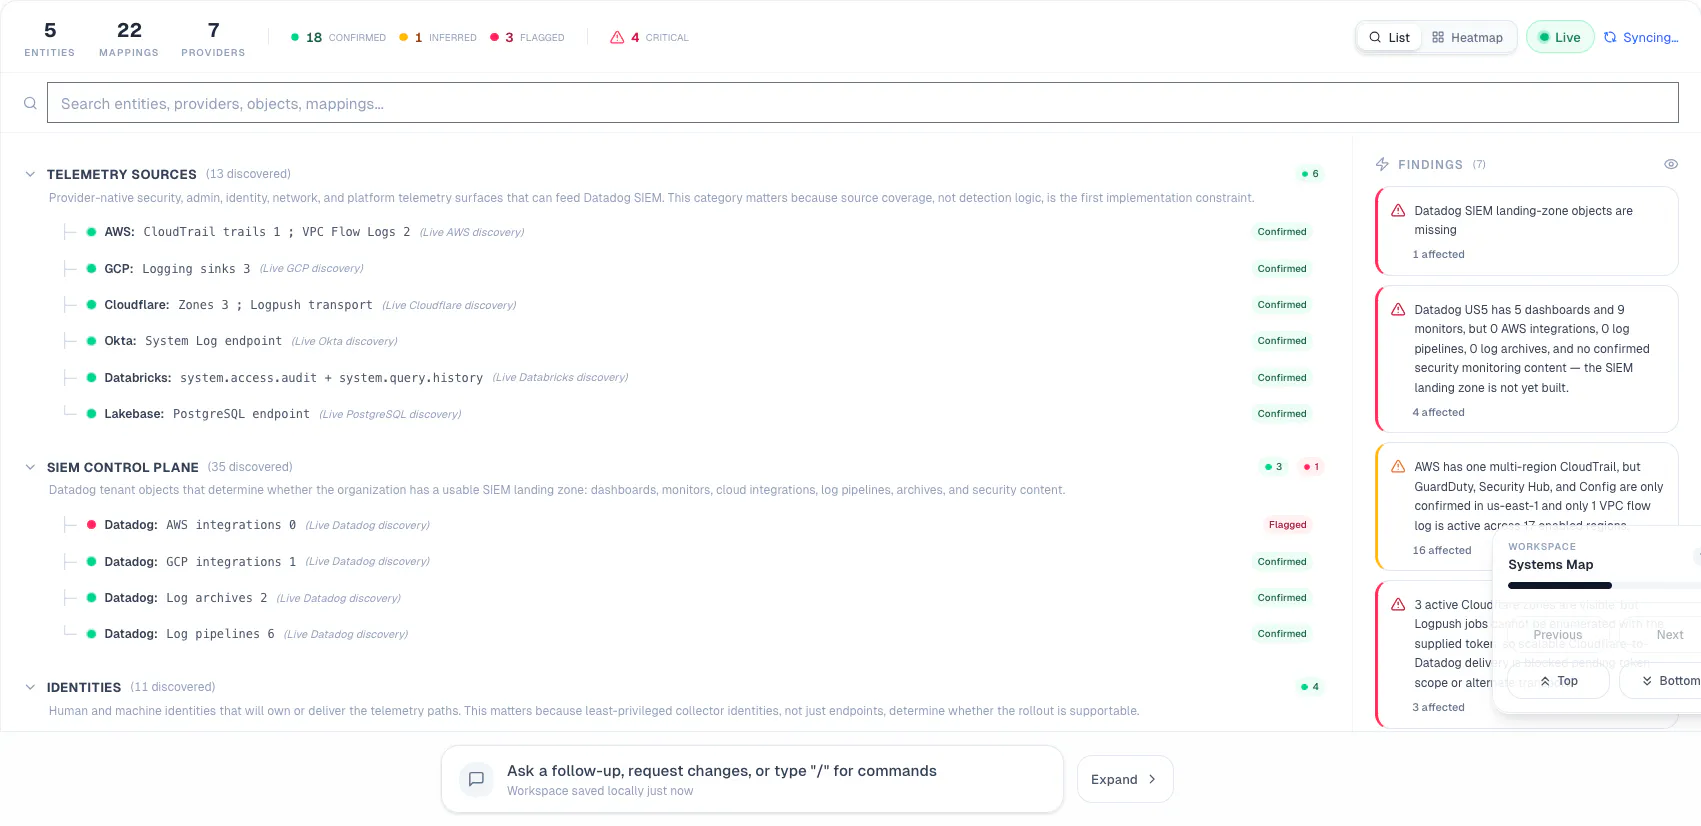Click Previous in Systems Map widget
Image resolution: width=1701 pixels, height=826 pixels.
(x=1558, y=635)
